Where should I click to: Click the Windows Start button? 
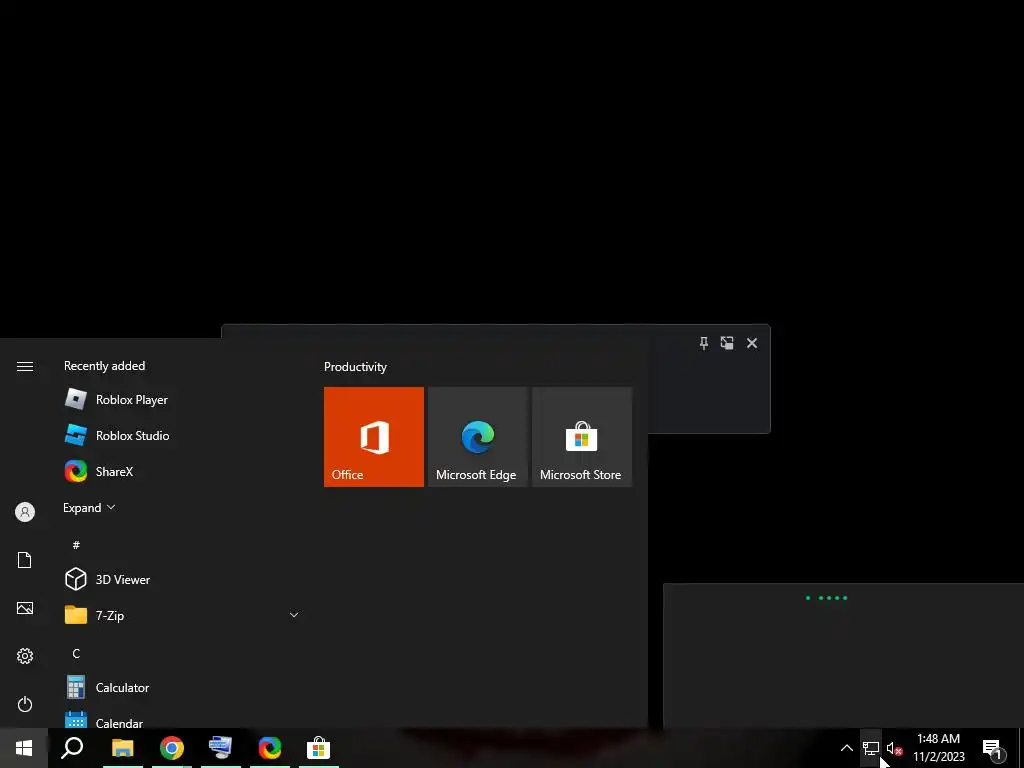24,748
